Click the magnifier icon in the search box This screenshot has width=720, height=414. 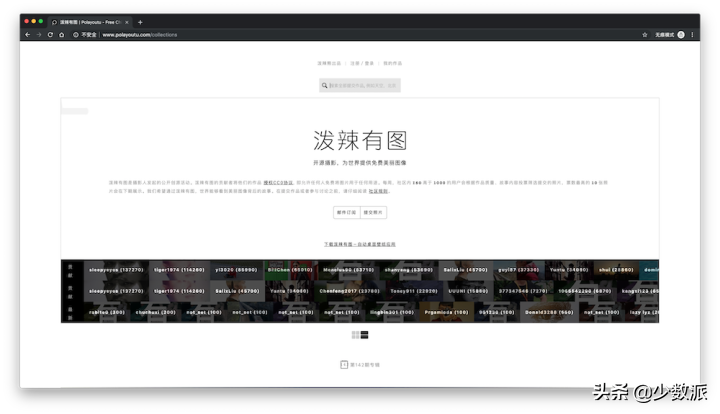(x=324, y=85)
